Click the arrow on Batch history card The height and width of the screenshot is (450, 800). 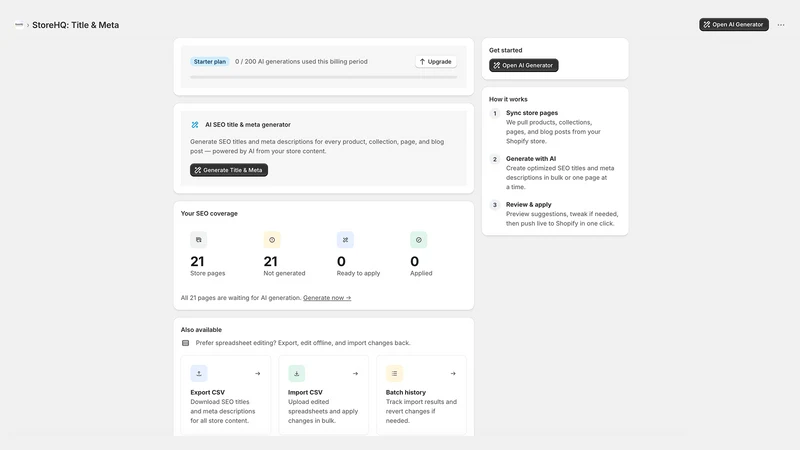coord(453,373)
